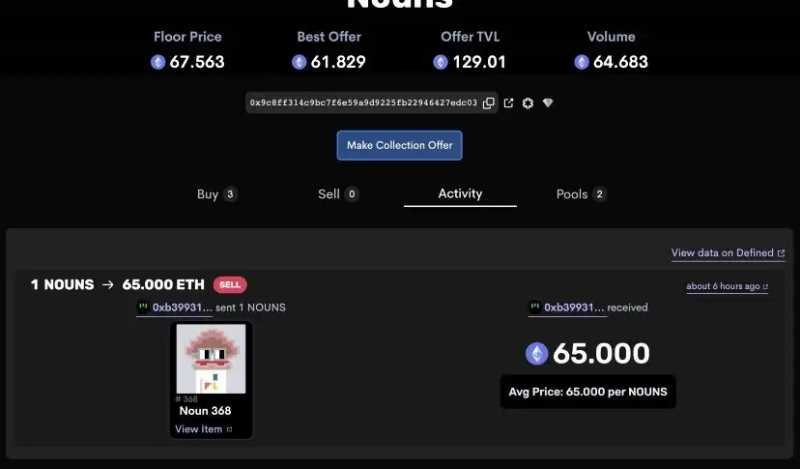800x469 pixels.
Task: Select the Activity tab
Action: [460, 194]
